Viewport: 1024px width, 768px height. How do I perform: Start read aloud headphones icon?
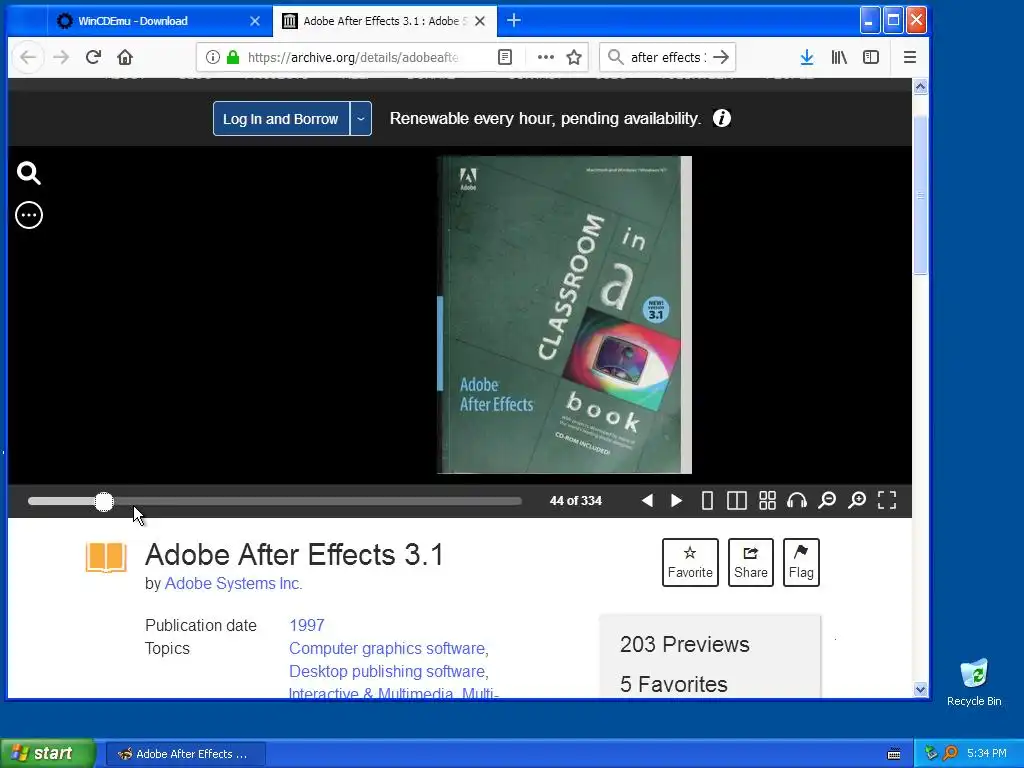[797, 501]
